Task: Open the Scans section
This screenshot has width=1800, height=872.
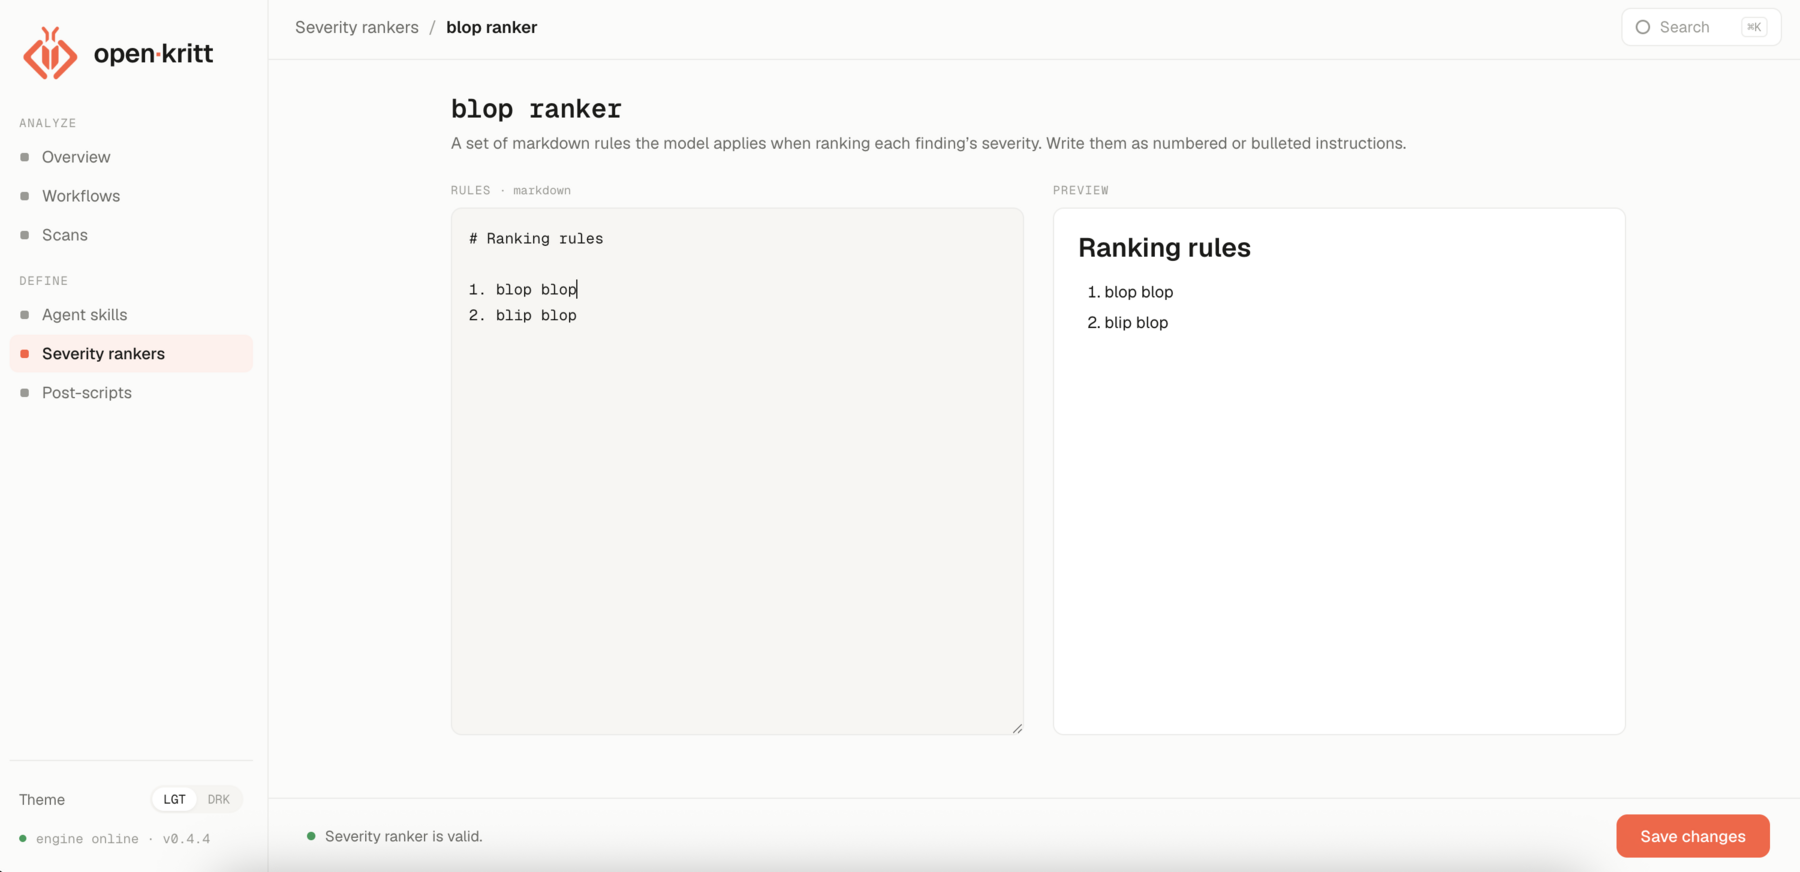Action: point(131,235)
